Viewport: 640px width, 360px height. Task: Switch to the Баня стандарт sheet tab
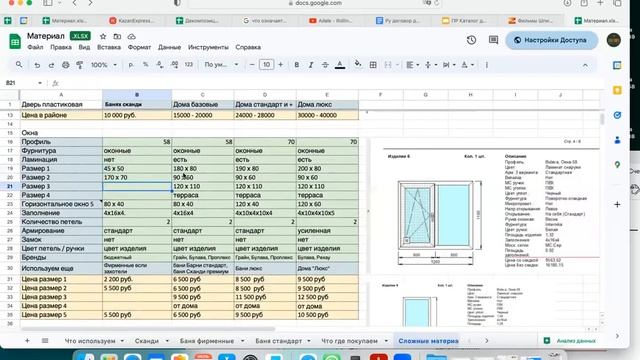278,341
